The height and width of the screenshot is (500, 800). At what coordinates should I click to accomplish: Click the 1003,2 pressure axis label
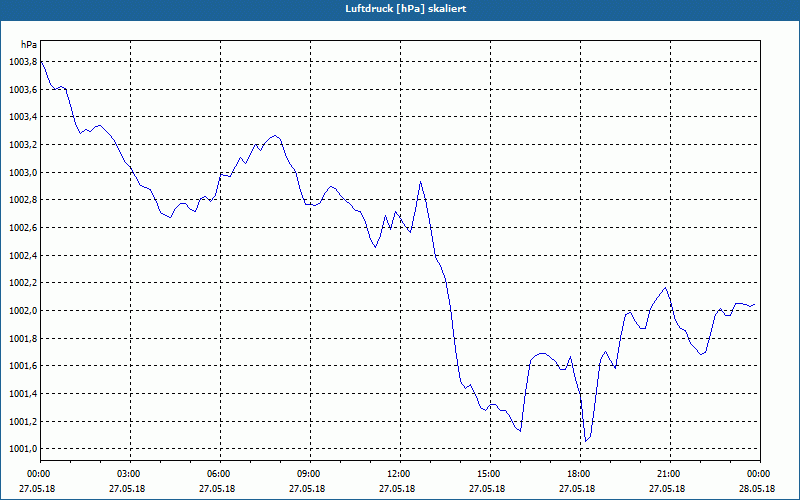click(x=23, y=145)
